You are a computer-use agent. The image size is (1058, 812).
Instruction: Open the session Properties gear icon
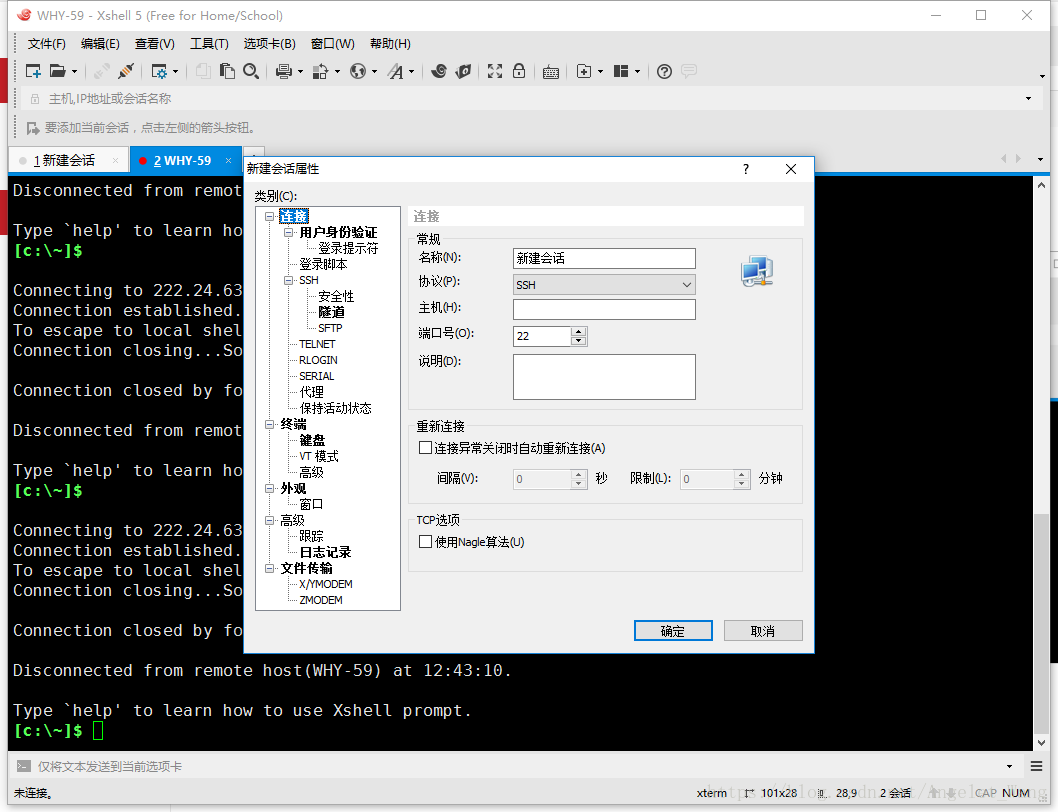pyautogui.click(x=159, y=71)
